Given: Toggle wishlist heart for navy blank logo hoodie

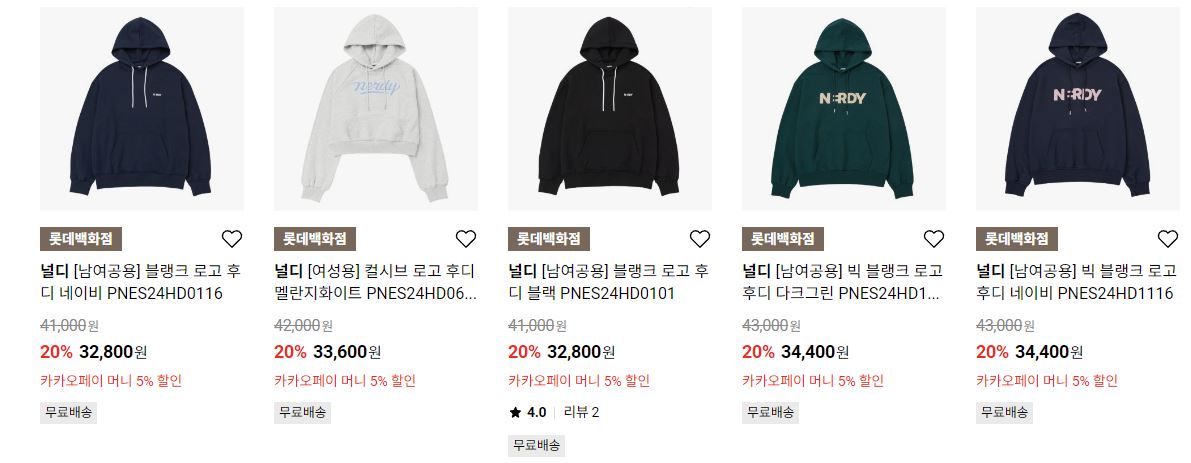Looking at the screenshot, I should pos(232,239).
